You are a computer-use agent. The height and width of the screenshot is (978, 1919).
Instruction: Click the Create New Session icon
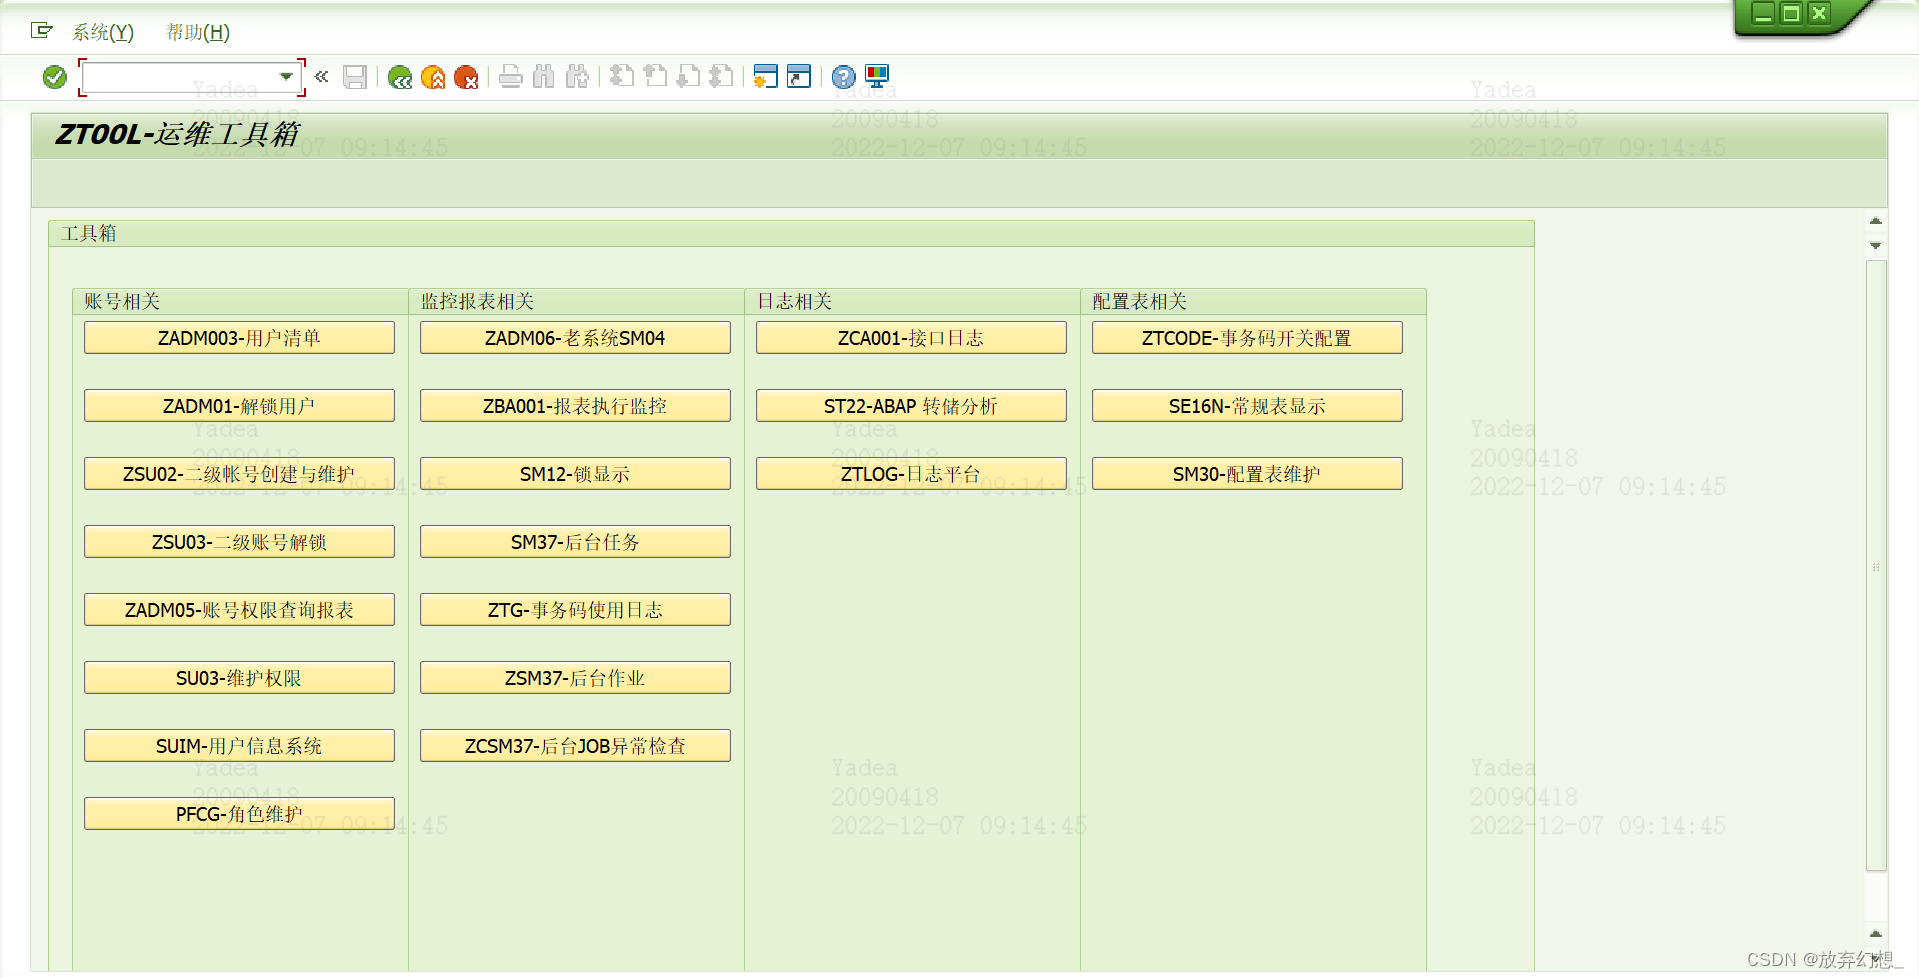766,76
